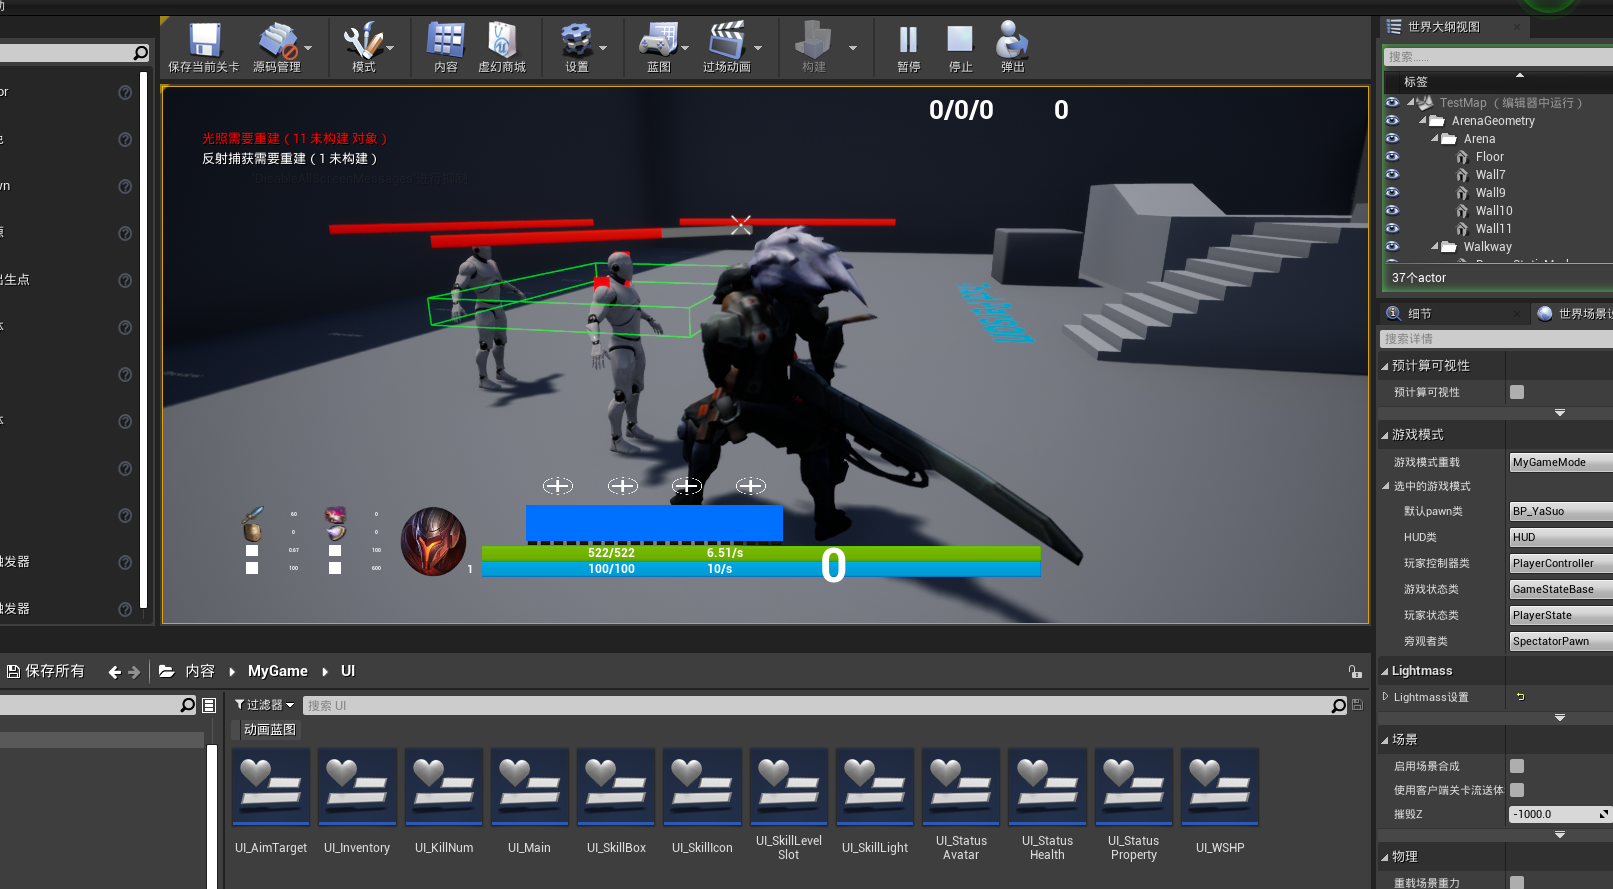Open the Modes (模式) toolbar icon
The width and height of the screenshot is (1613, 889).
click(x=362, y=41)
